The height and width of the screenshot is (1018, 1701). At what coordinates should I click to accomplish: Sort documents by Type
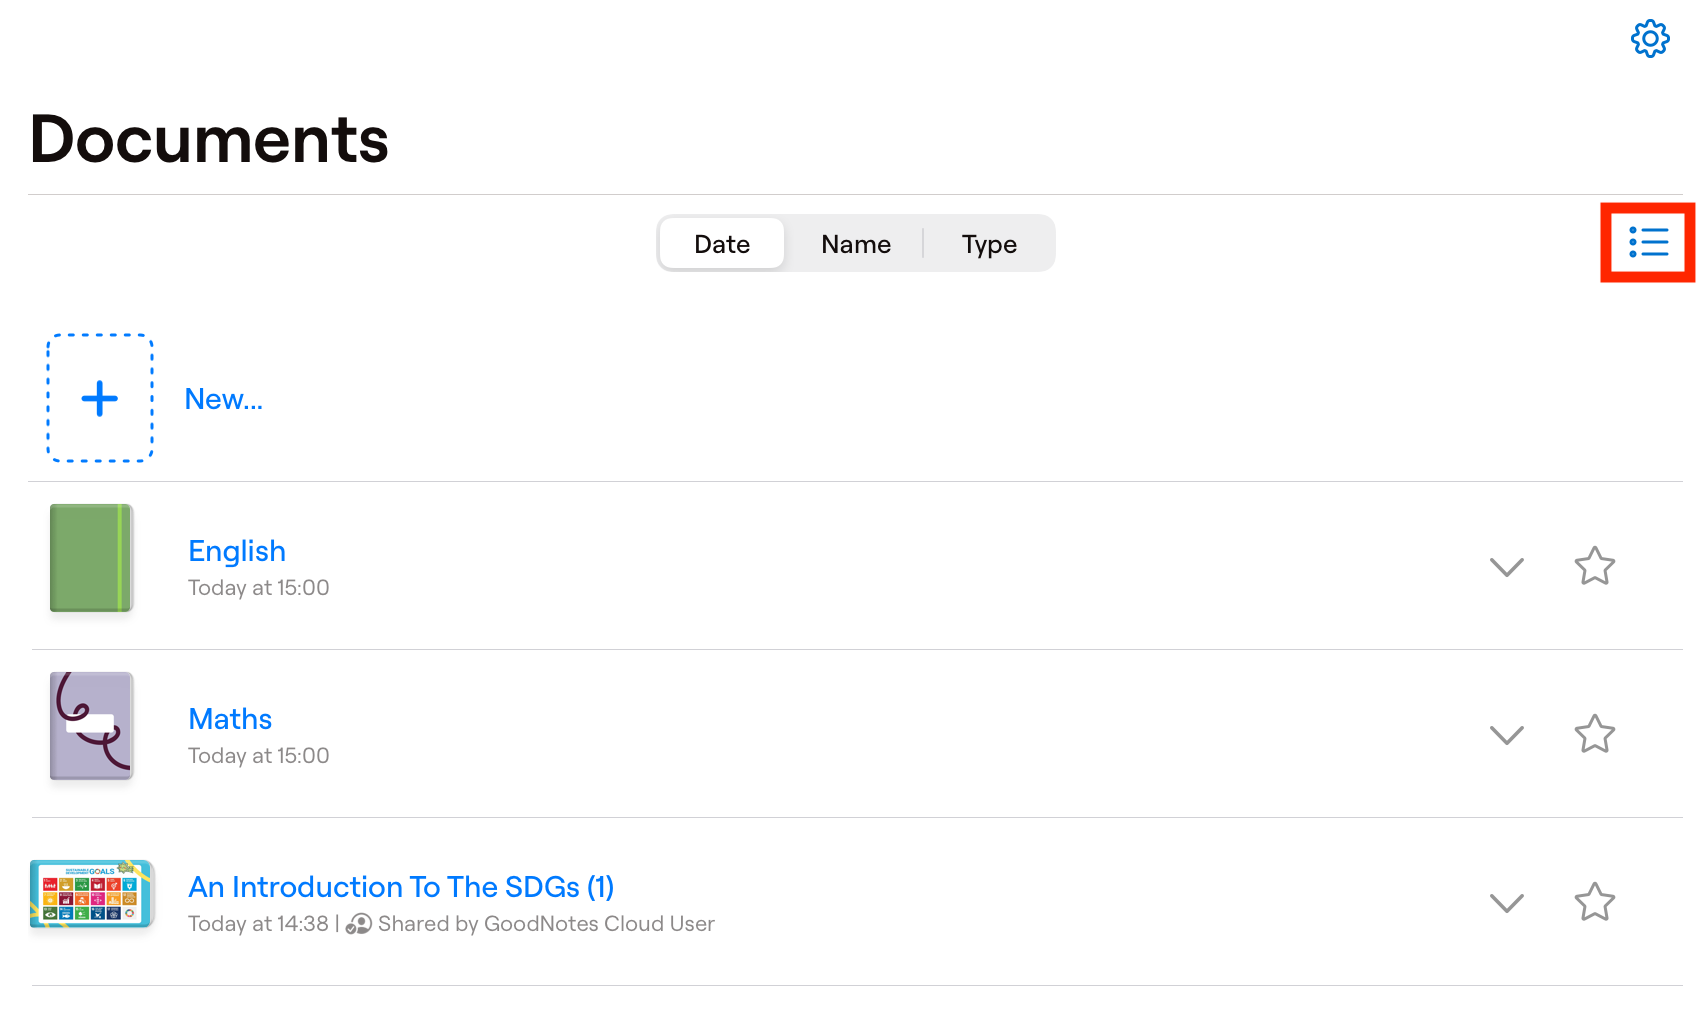(989, 244)
